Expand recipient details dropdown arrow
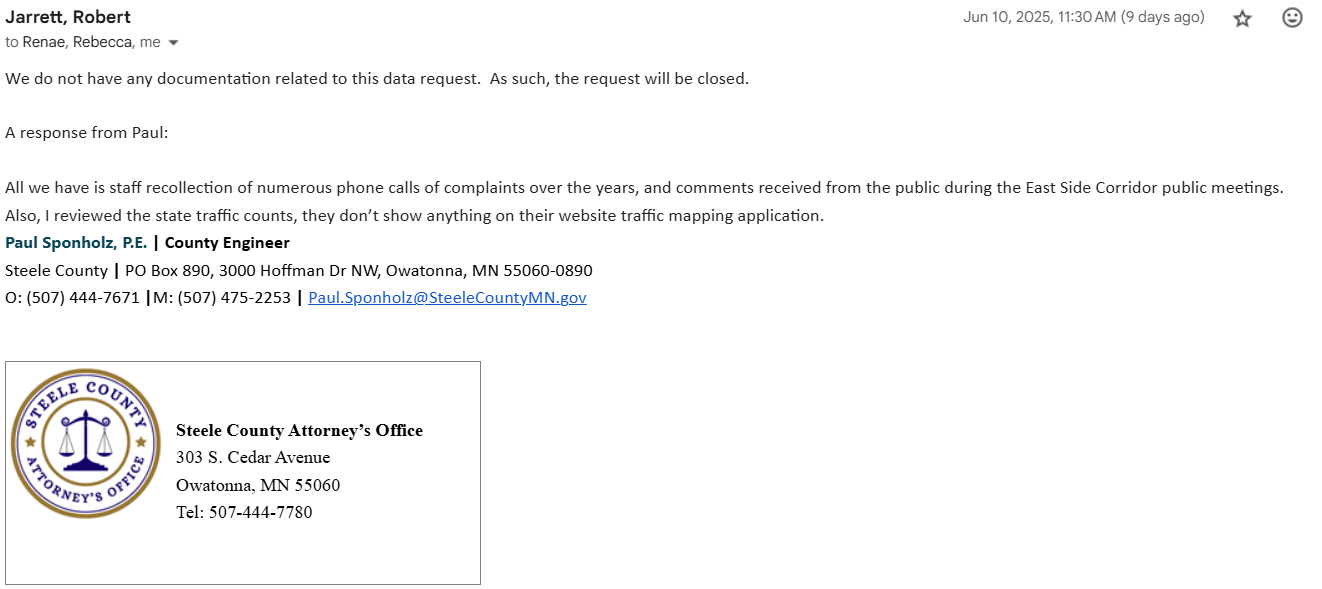Image resolution: width=1322 pixels, height=589 pixels. click(174, 43)
